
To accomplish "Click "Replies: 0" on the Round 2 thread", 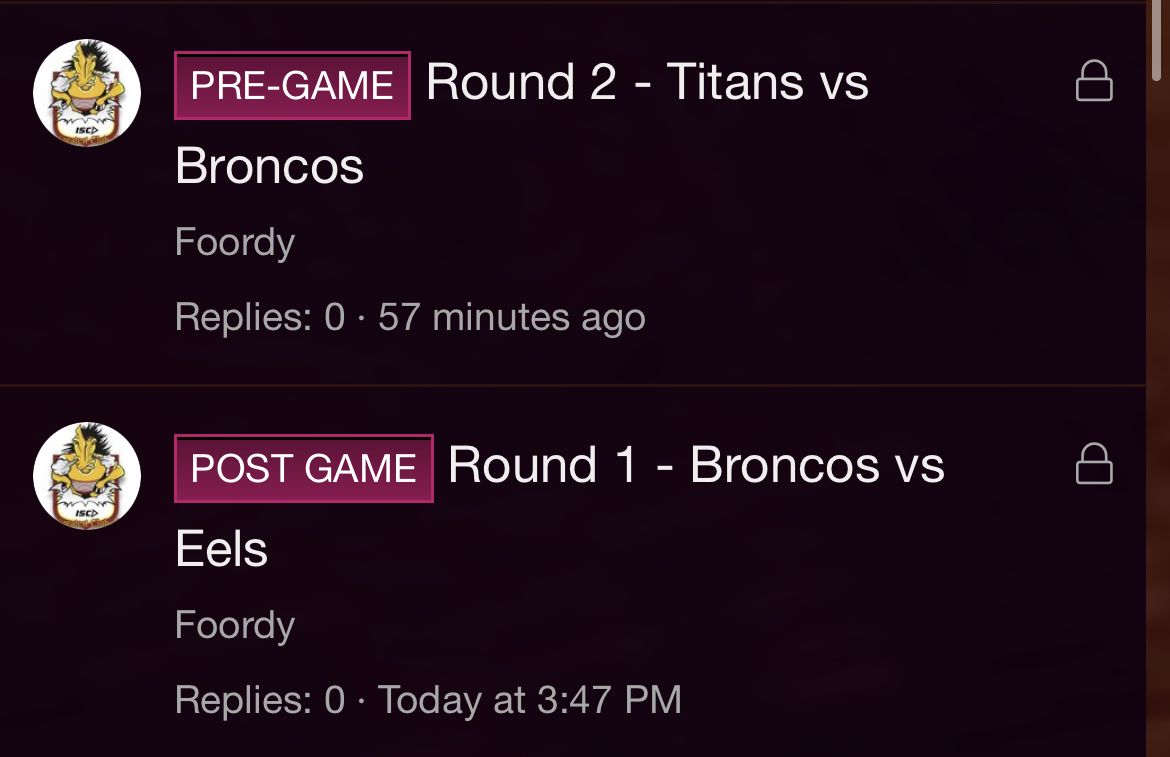I will [x=260, y=318].
